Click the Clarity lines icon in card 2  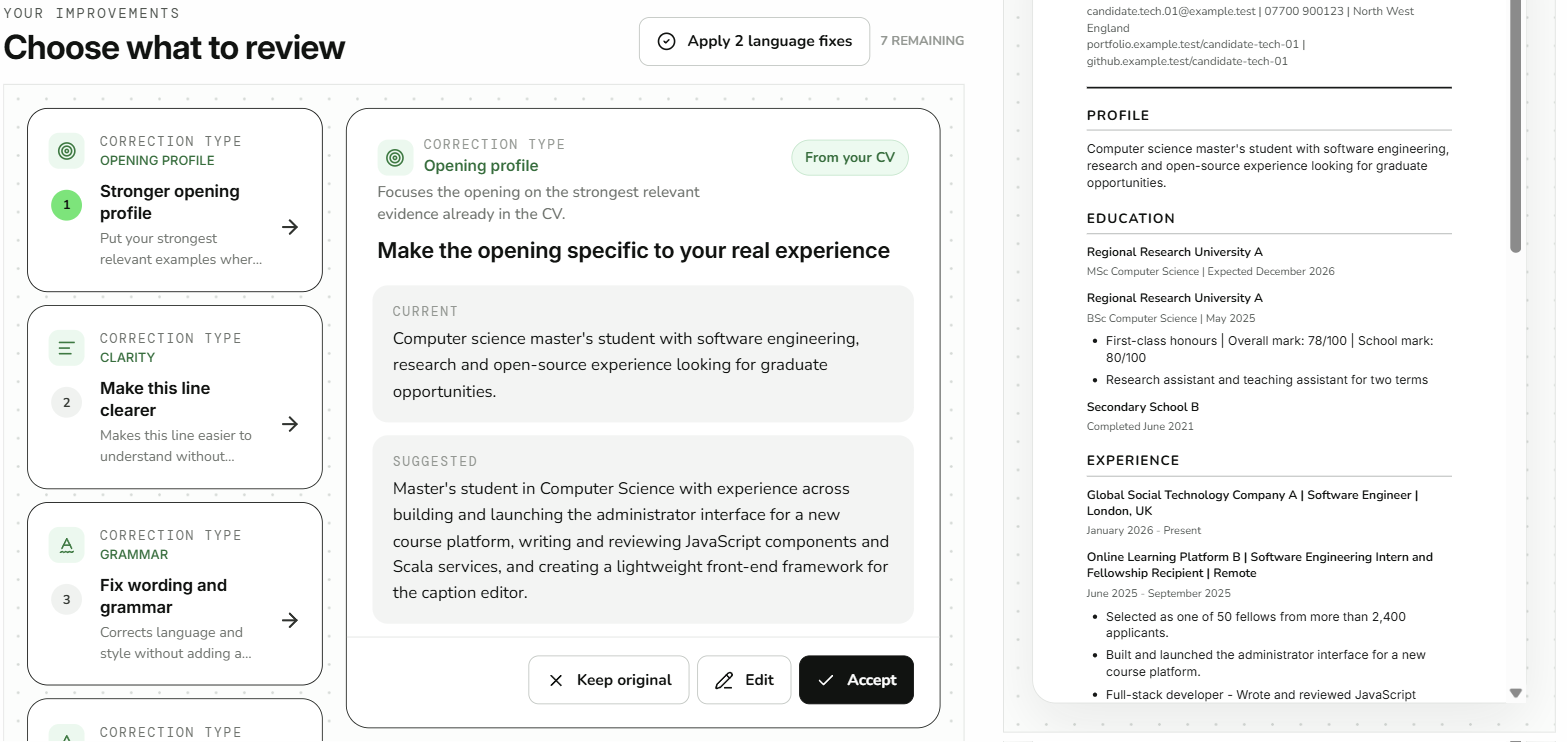(x=66, y=348)
